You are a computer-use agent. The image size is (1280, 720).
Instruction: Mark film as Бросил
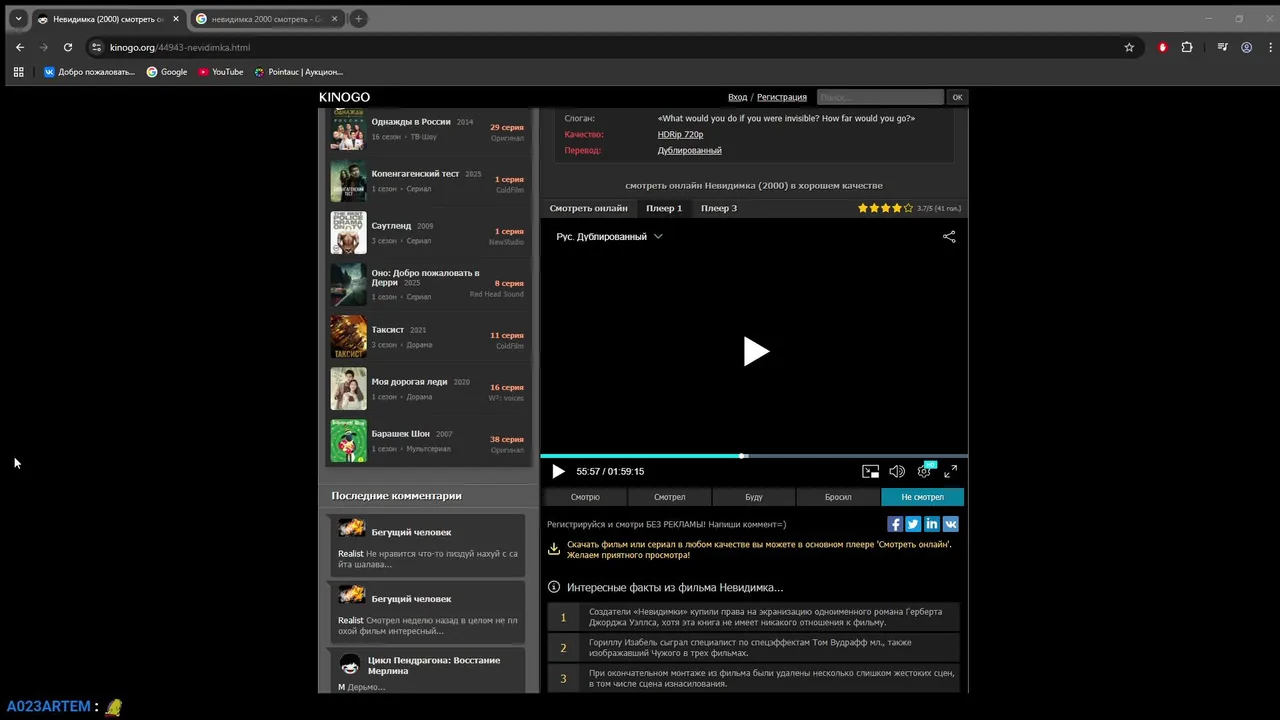click(x=838, y=497)
